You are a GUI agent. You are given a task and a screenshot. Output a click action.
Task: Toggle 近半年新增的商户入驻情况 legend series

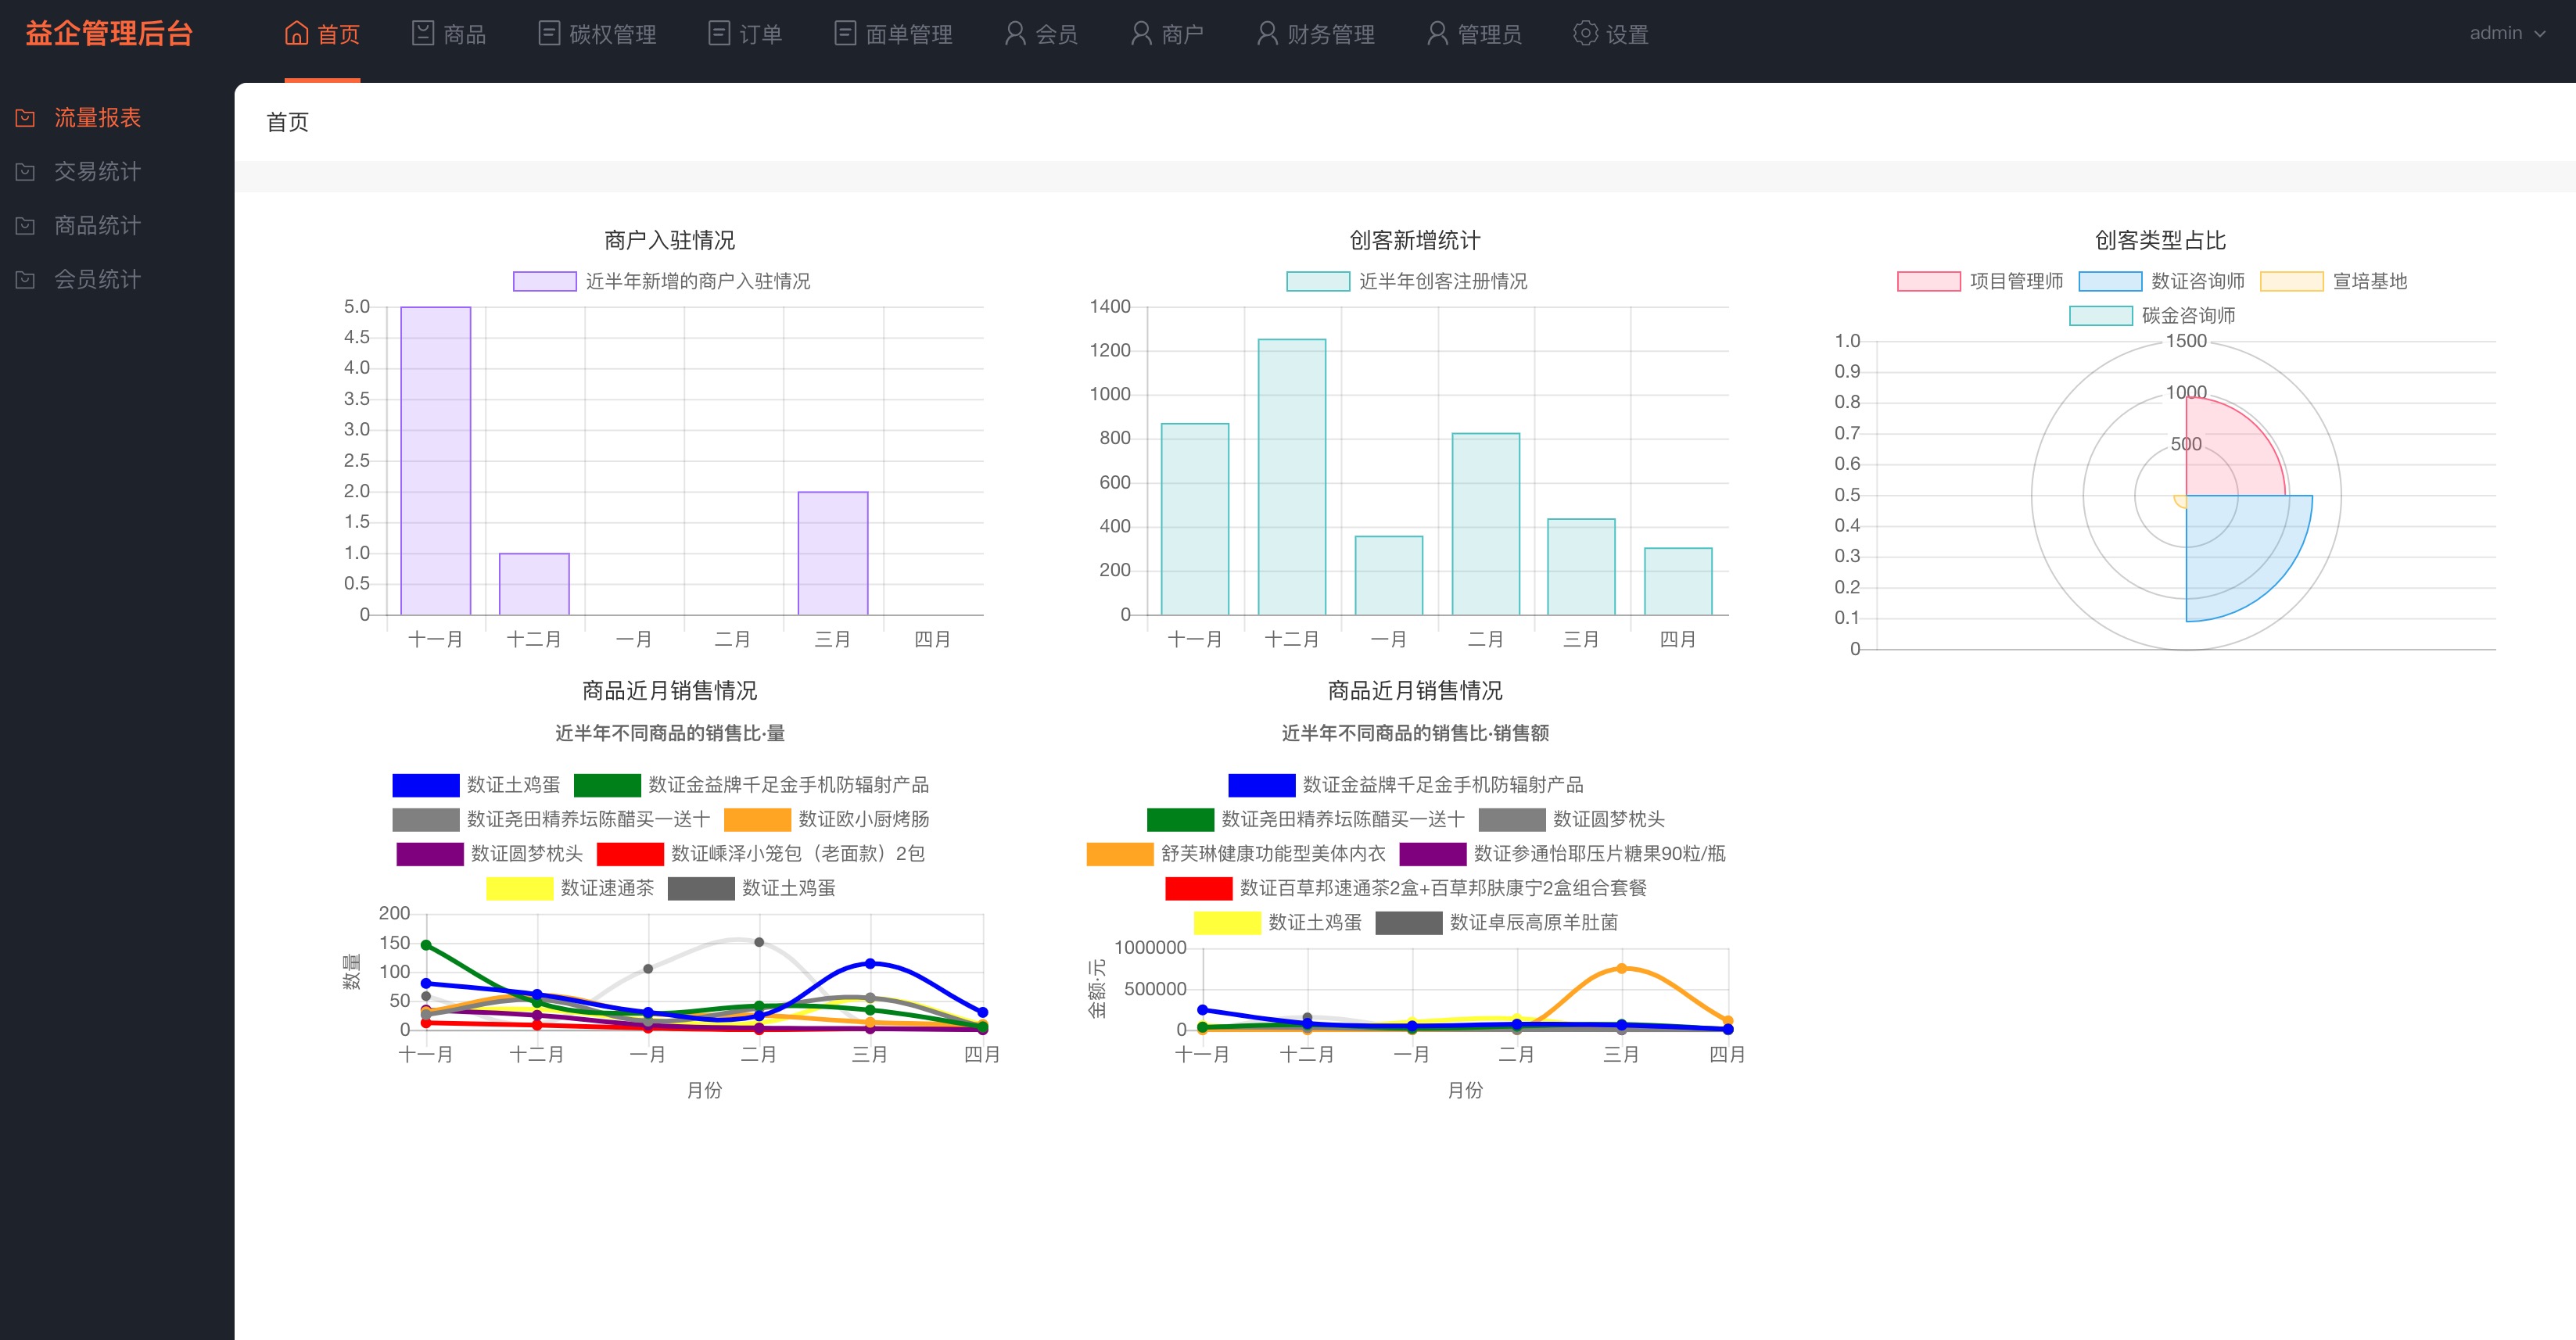point(661,281)
